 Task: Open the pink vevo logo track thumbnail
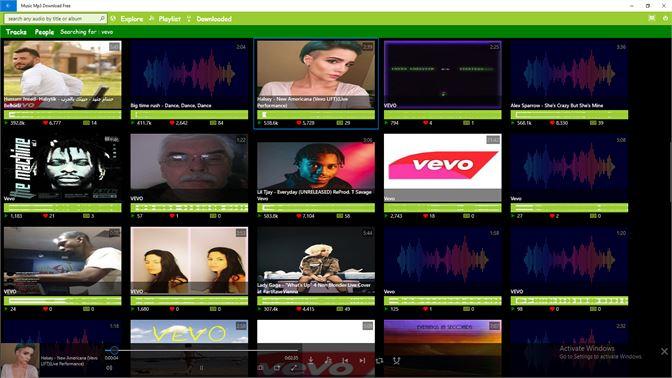click(442, 168)
